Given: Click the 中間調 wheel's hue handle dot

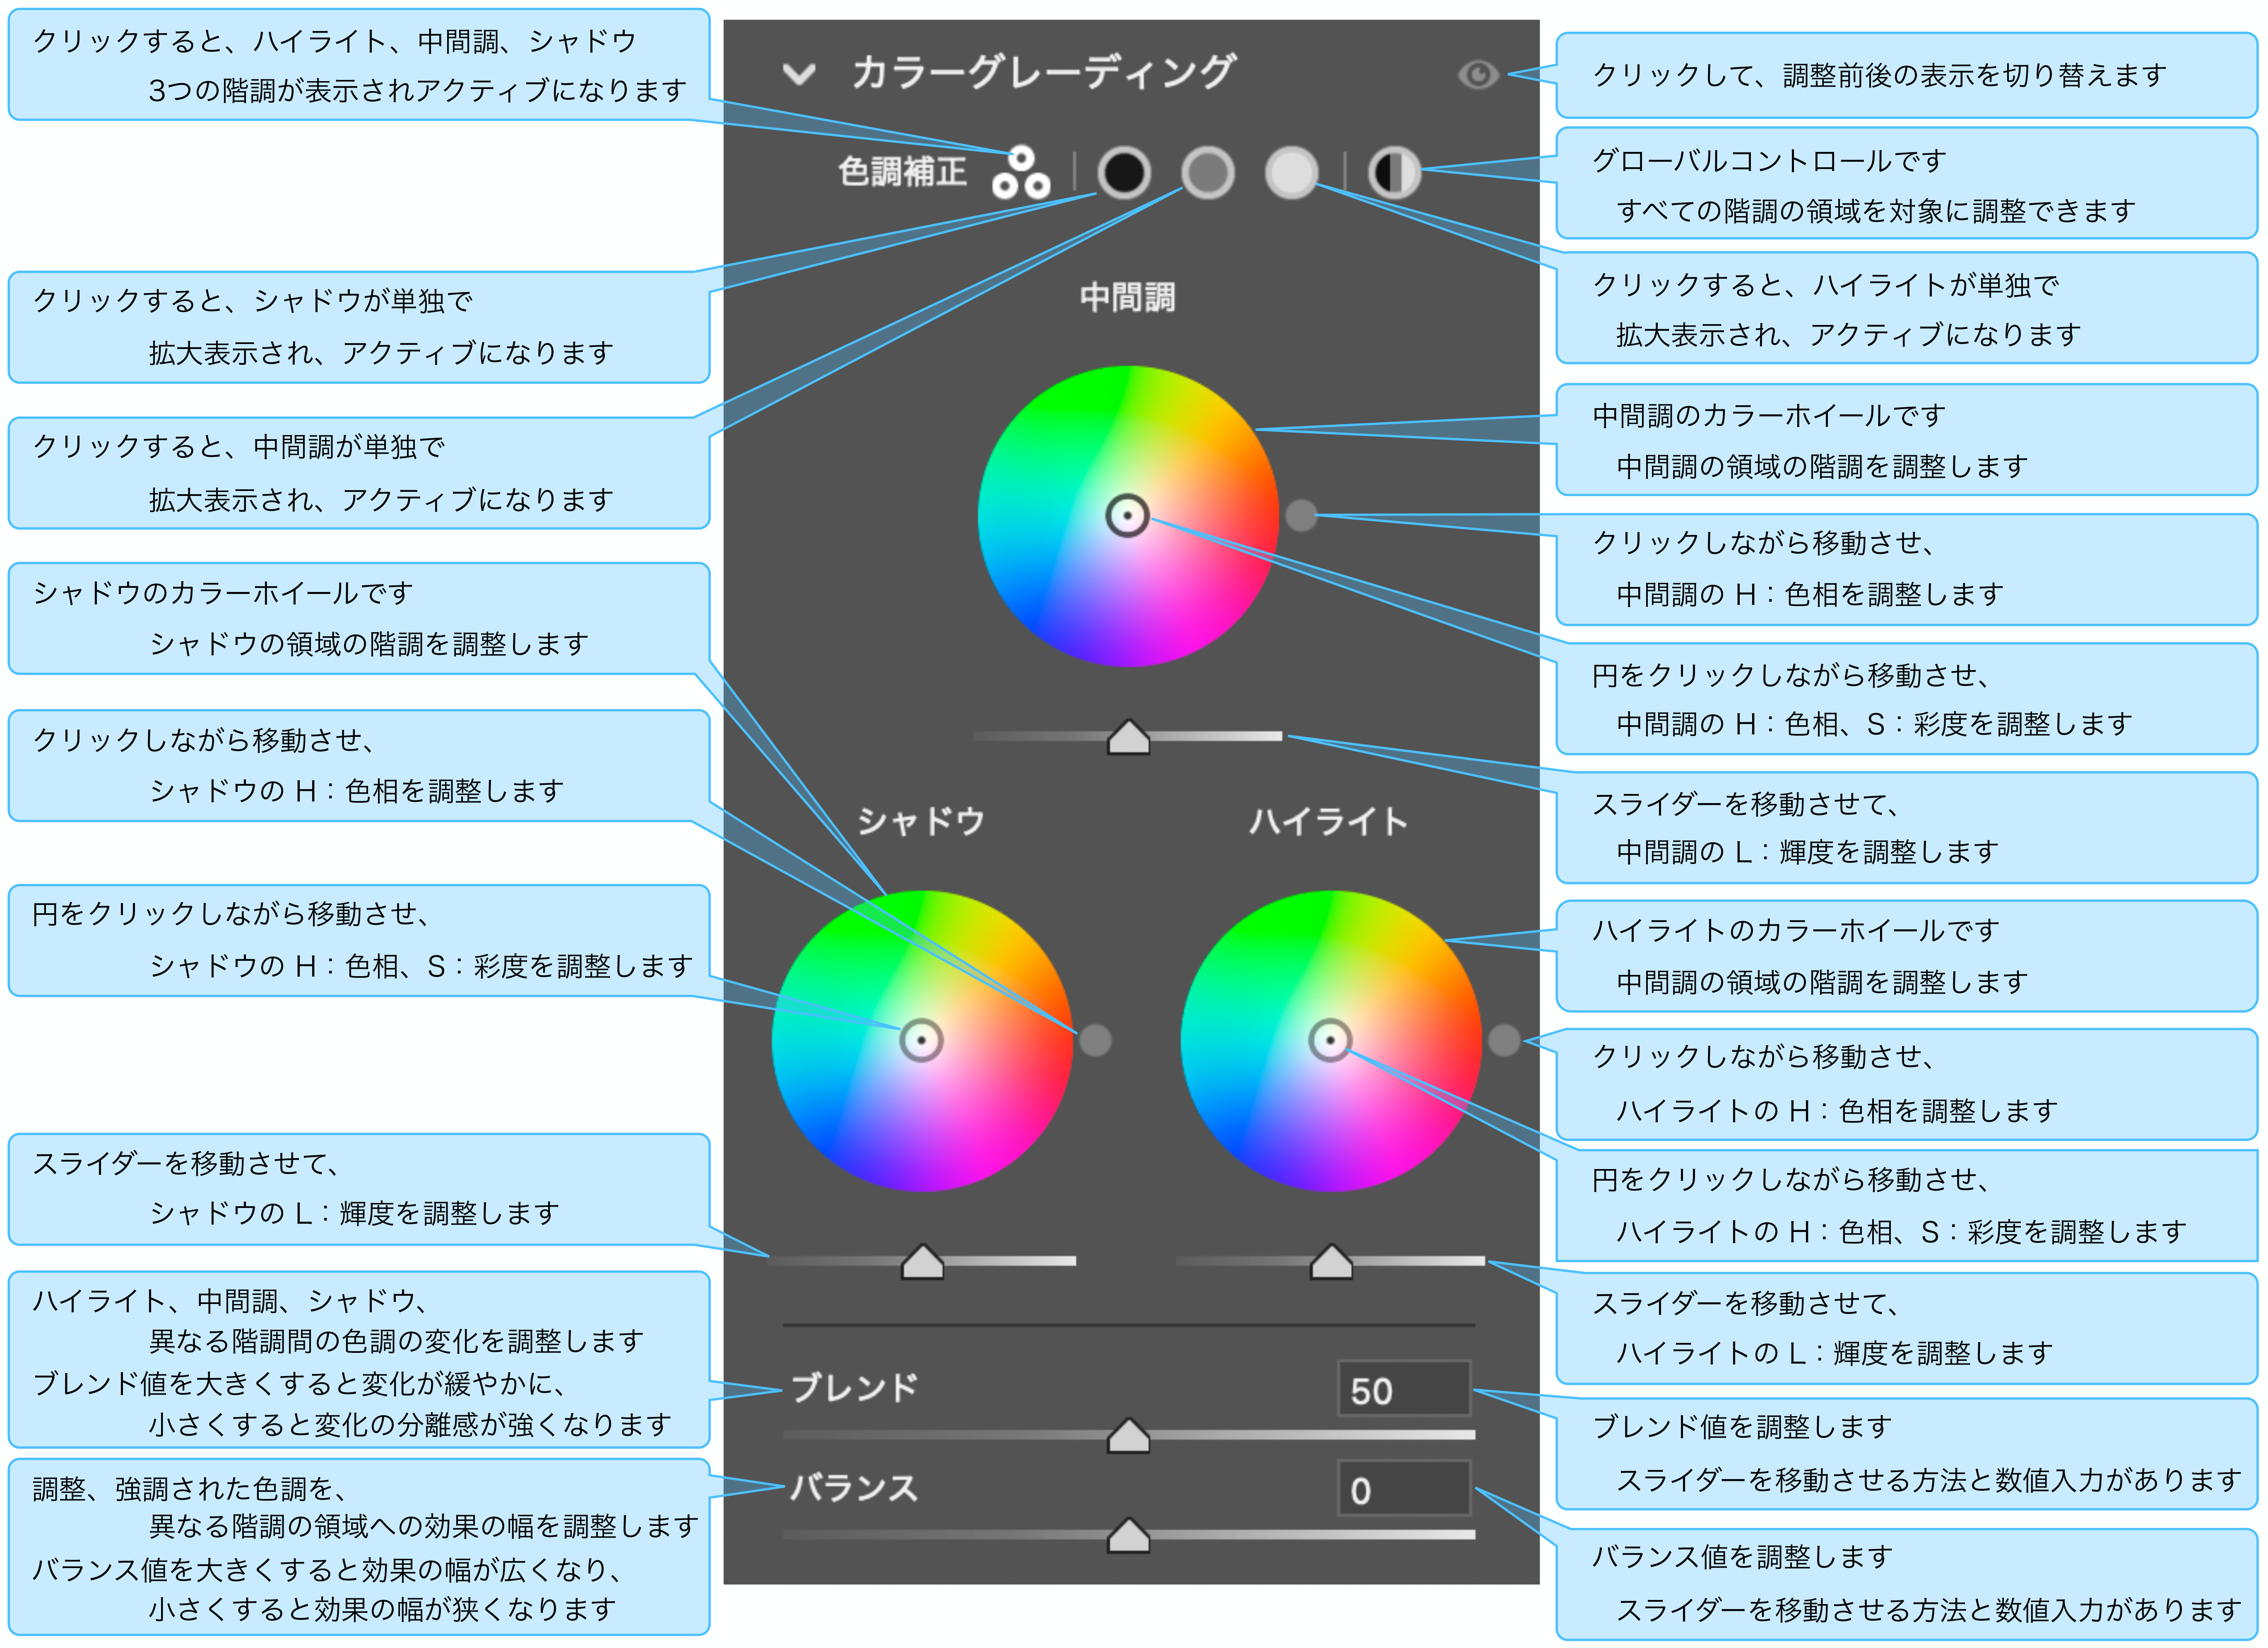Looking at the screenshot, I should point(1301,516).
